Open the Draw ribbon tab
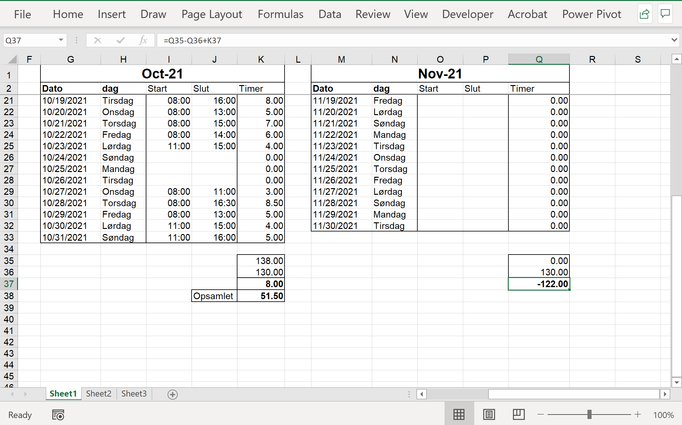The image size is (682, 425). click(x=153, y=14)
